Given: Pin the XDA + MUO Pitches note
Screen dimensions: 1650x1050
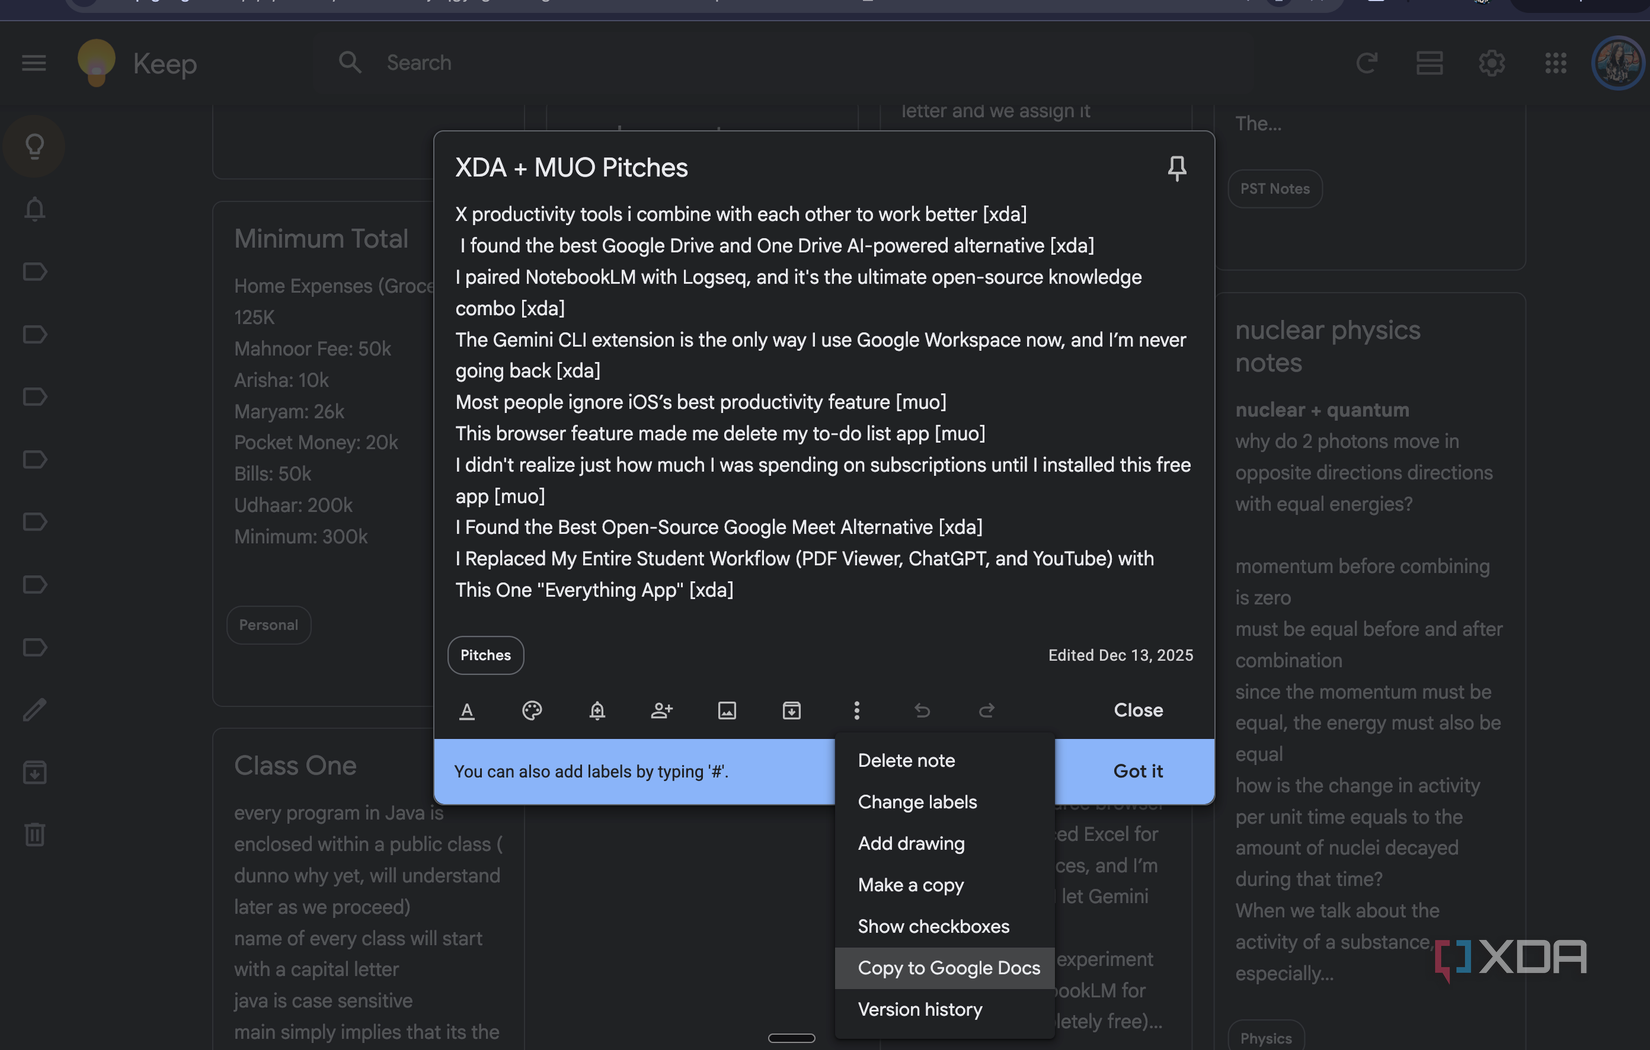Looking at the screenshot, I should click(1177, 168).
